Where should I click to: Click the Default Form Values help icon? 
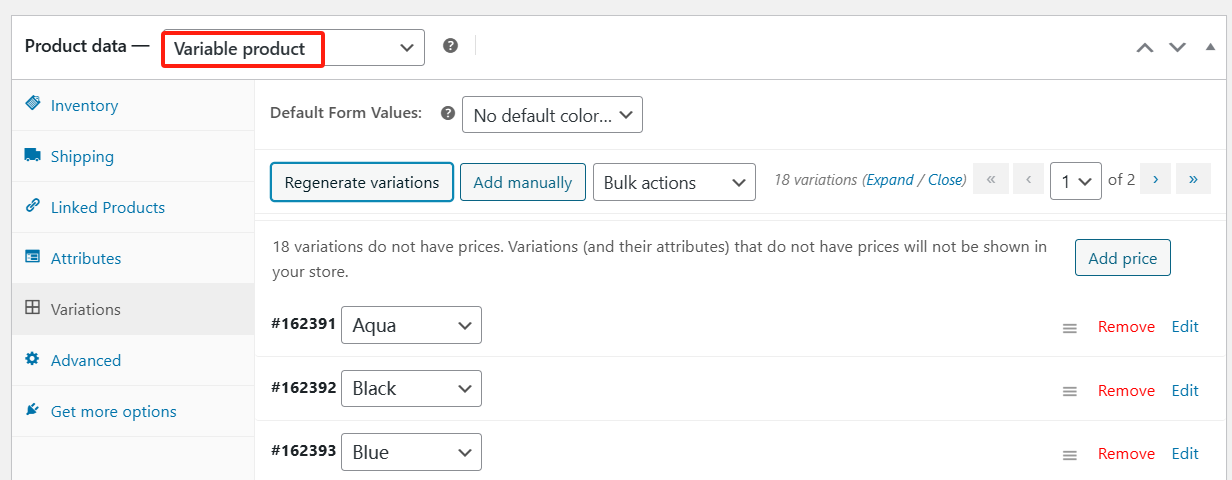click(x=447, y=114)
